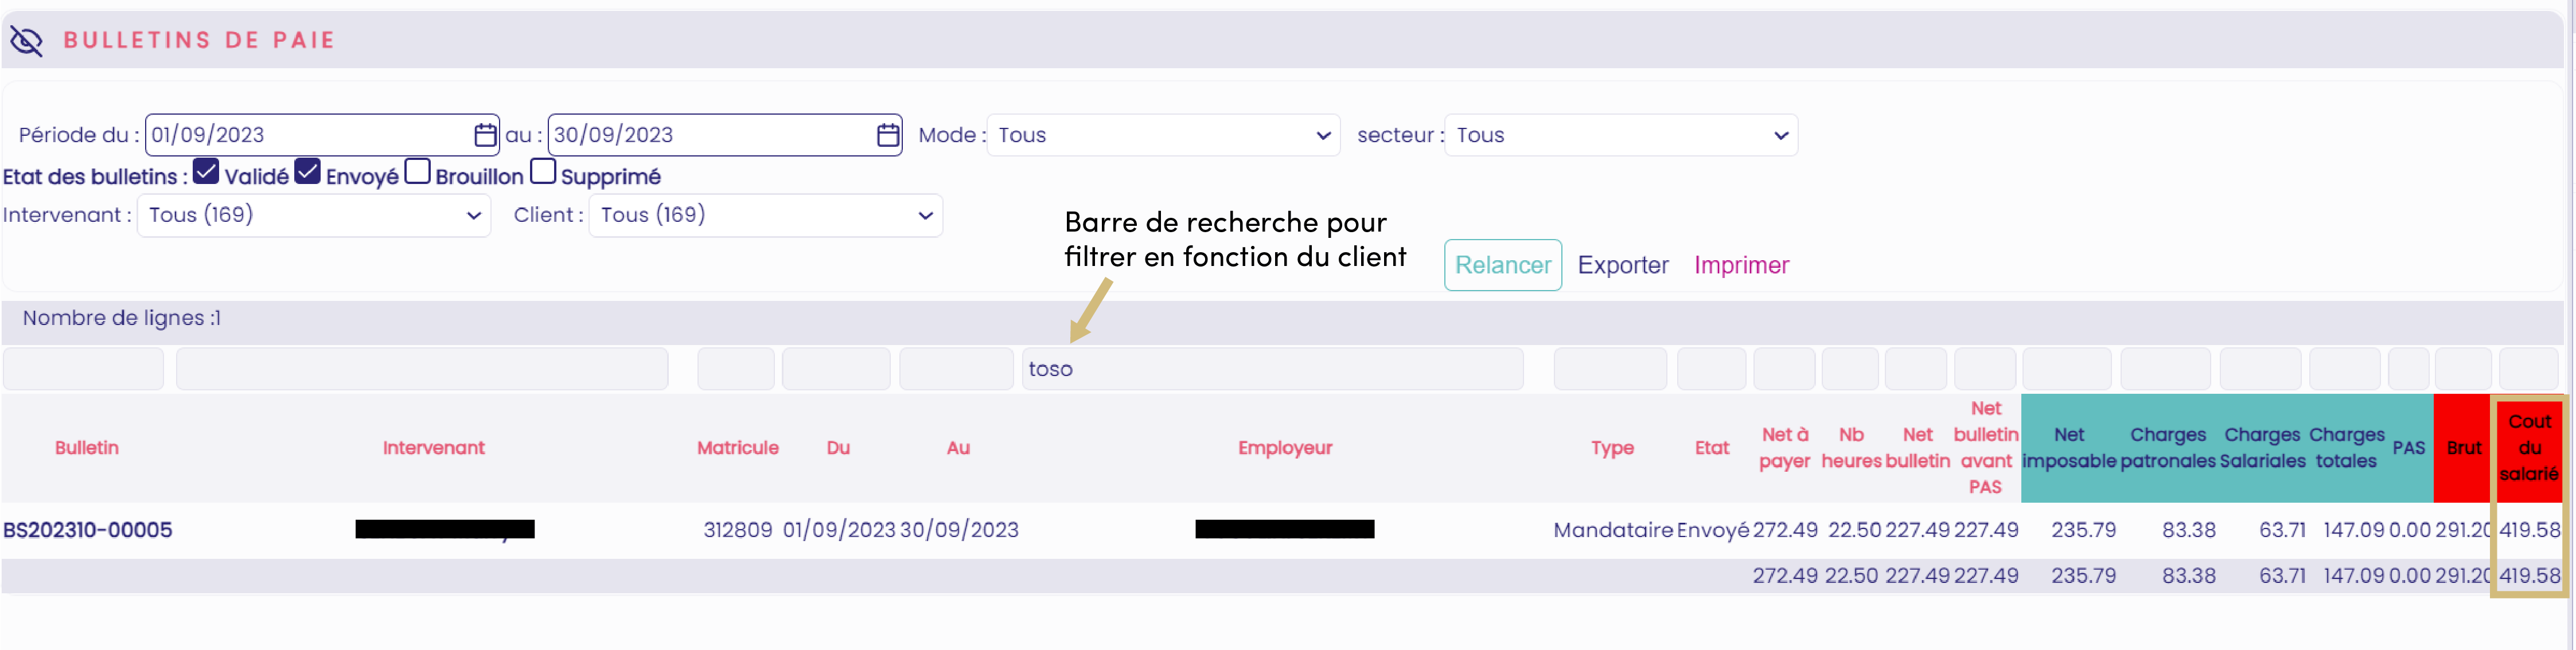The height and width of the screenshot is (650, 2576).
Task: Uncheck the Envoyé checkbox
Action: click(308, 172)
